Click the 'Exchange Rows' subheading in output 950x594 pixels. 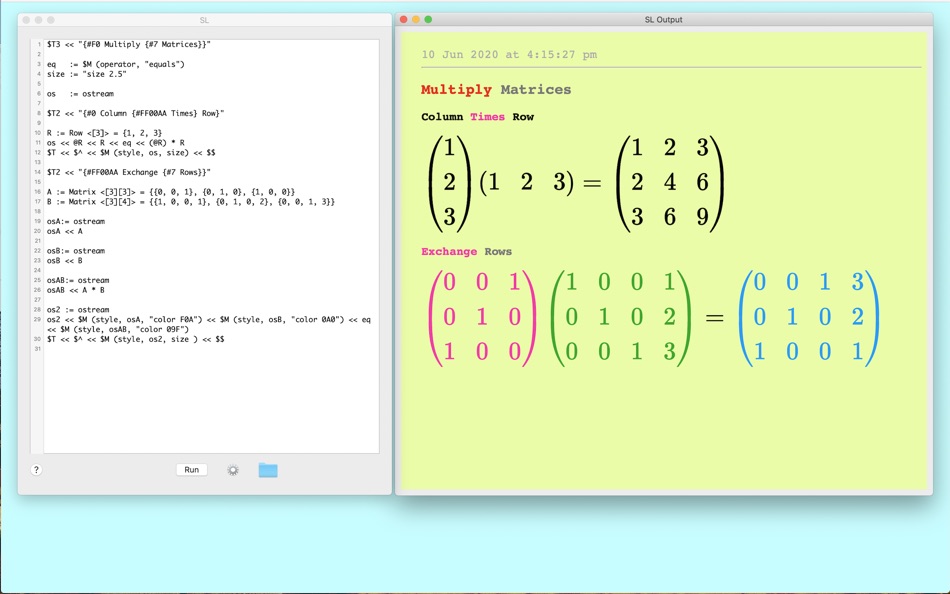pyautogui.click(x=467, y=252)
